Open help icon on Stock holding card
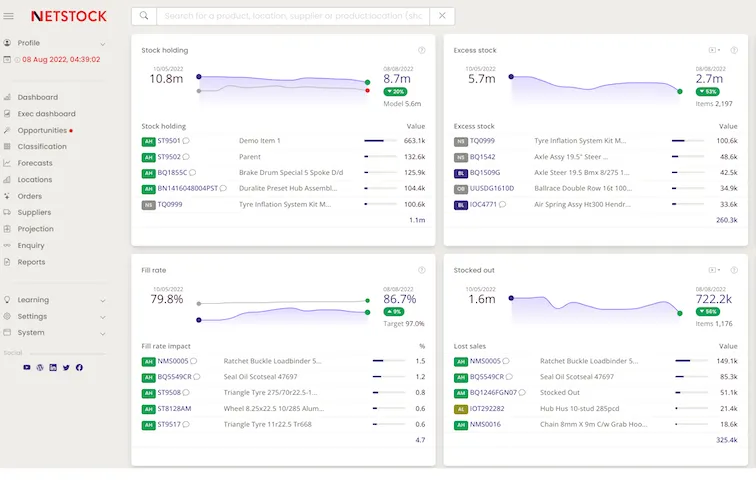The height and width of the screenshot is (501, 756). (x=422, y=50)
